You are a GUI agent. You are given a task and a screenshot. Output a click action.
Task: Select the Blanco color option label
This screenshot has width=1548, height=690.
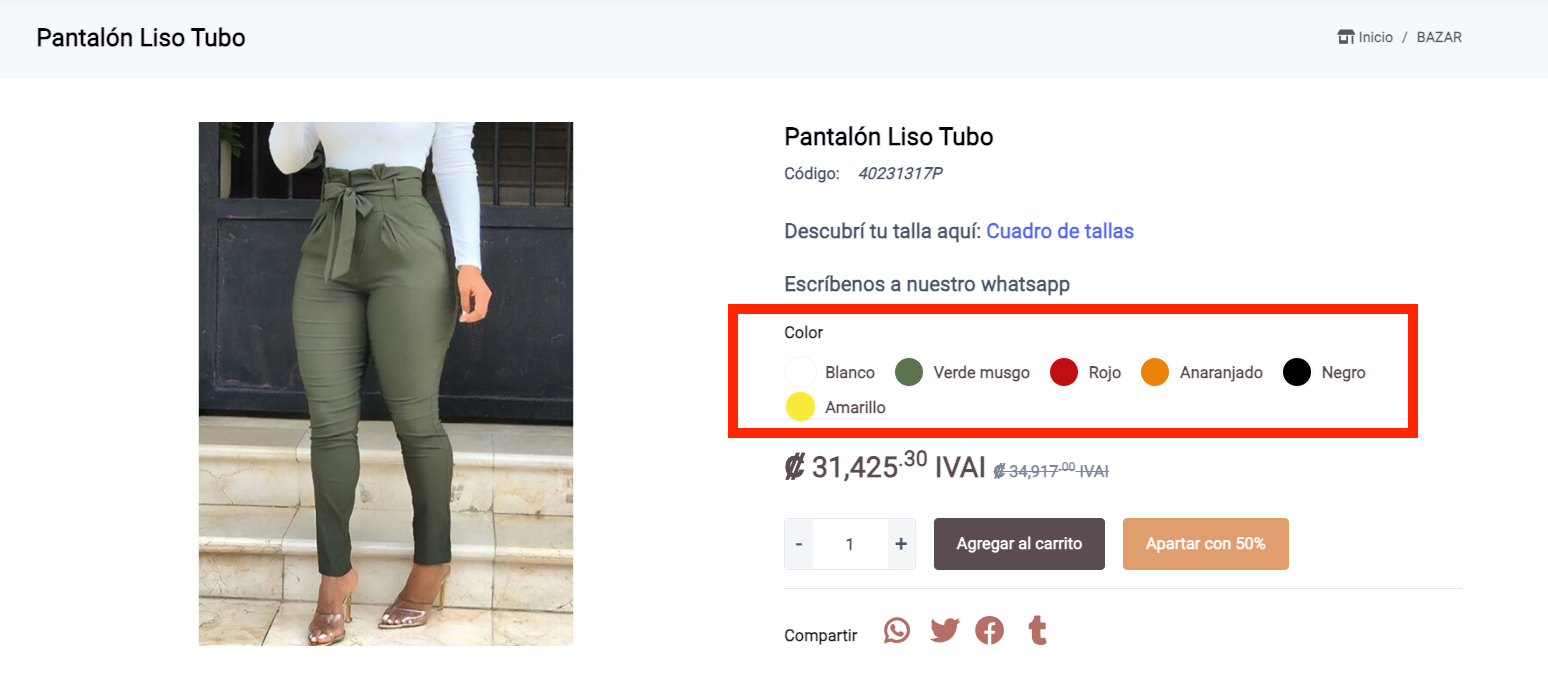tap(850, 372)
